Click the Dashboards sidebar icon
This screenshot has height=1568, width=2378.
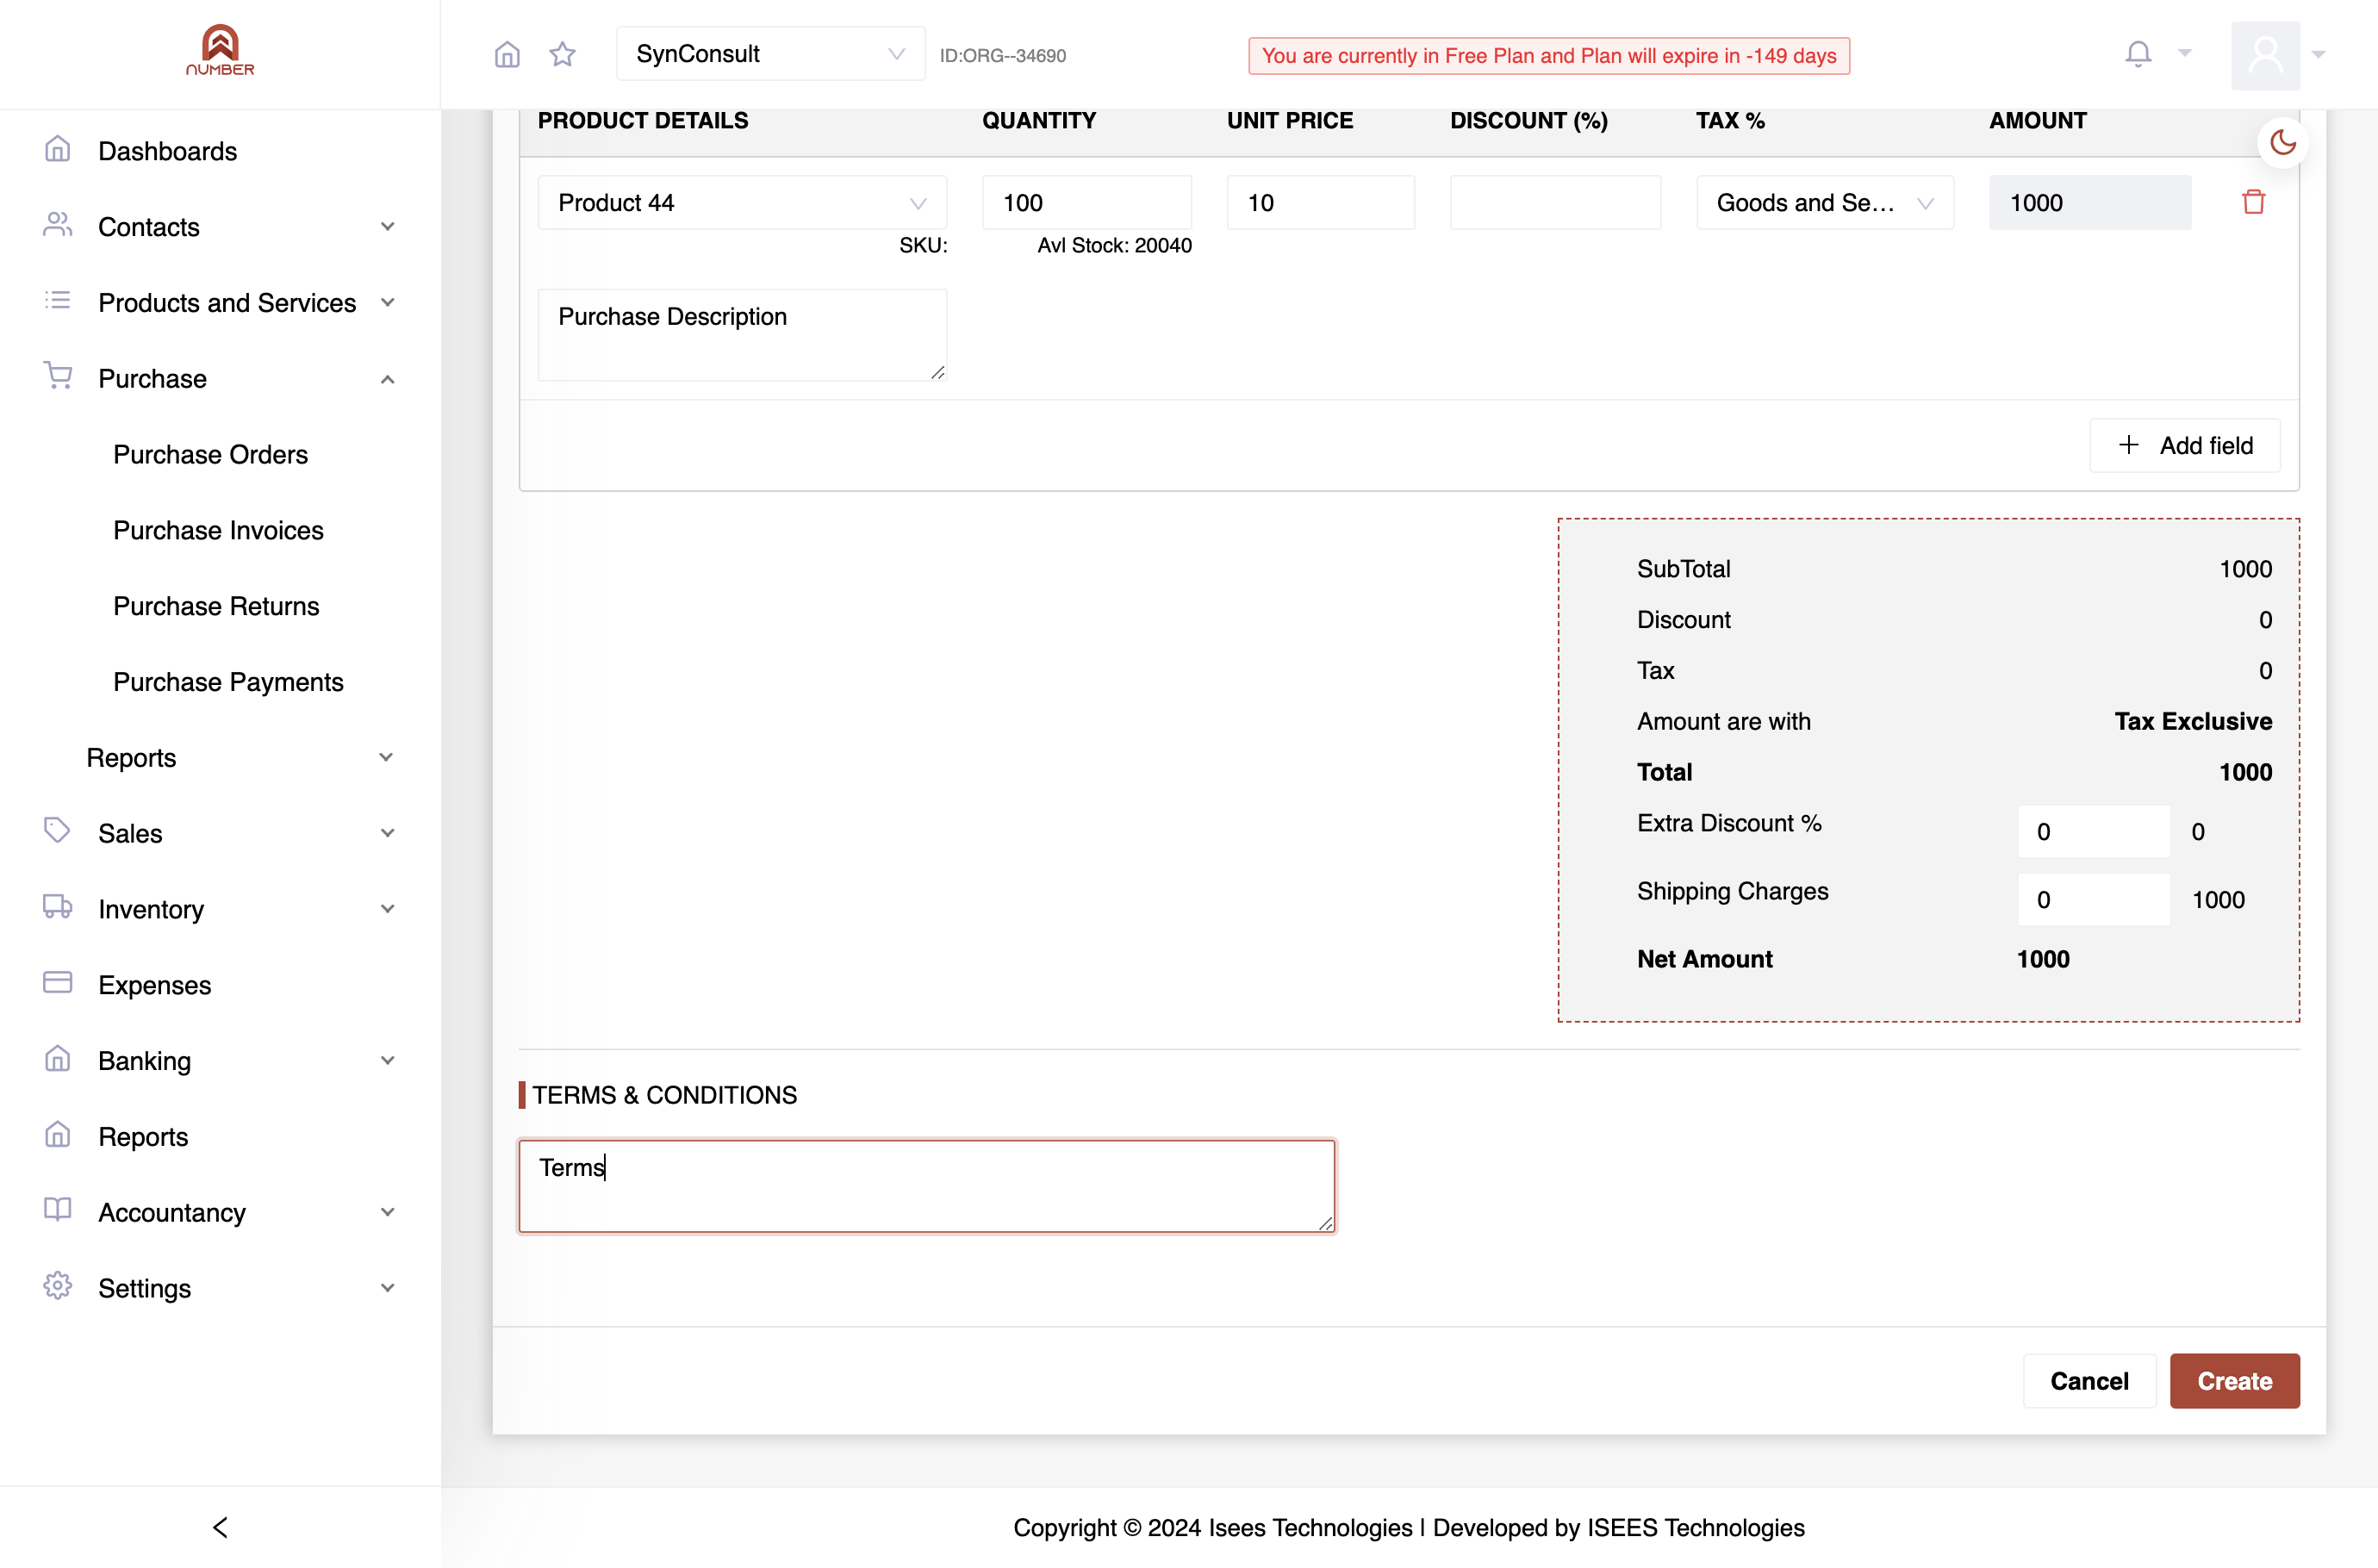(x=58, y=149)
